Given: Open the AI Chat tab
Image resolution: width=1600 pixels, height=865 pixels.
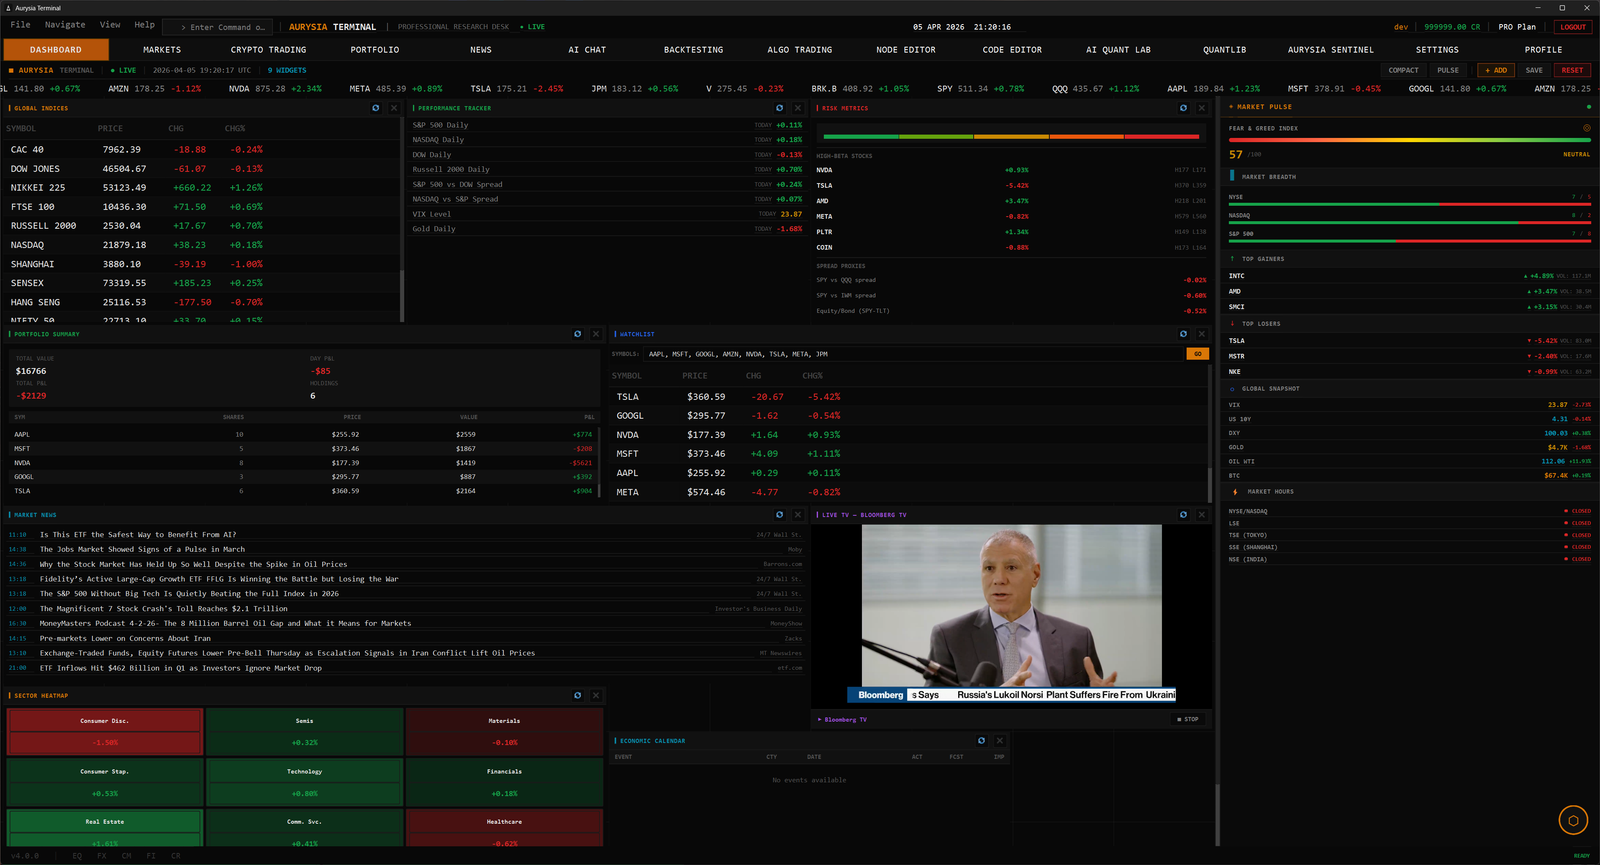Looking at the screenshot, I should pos(587,50).
